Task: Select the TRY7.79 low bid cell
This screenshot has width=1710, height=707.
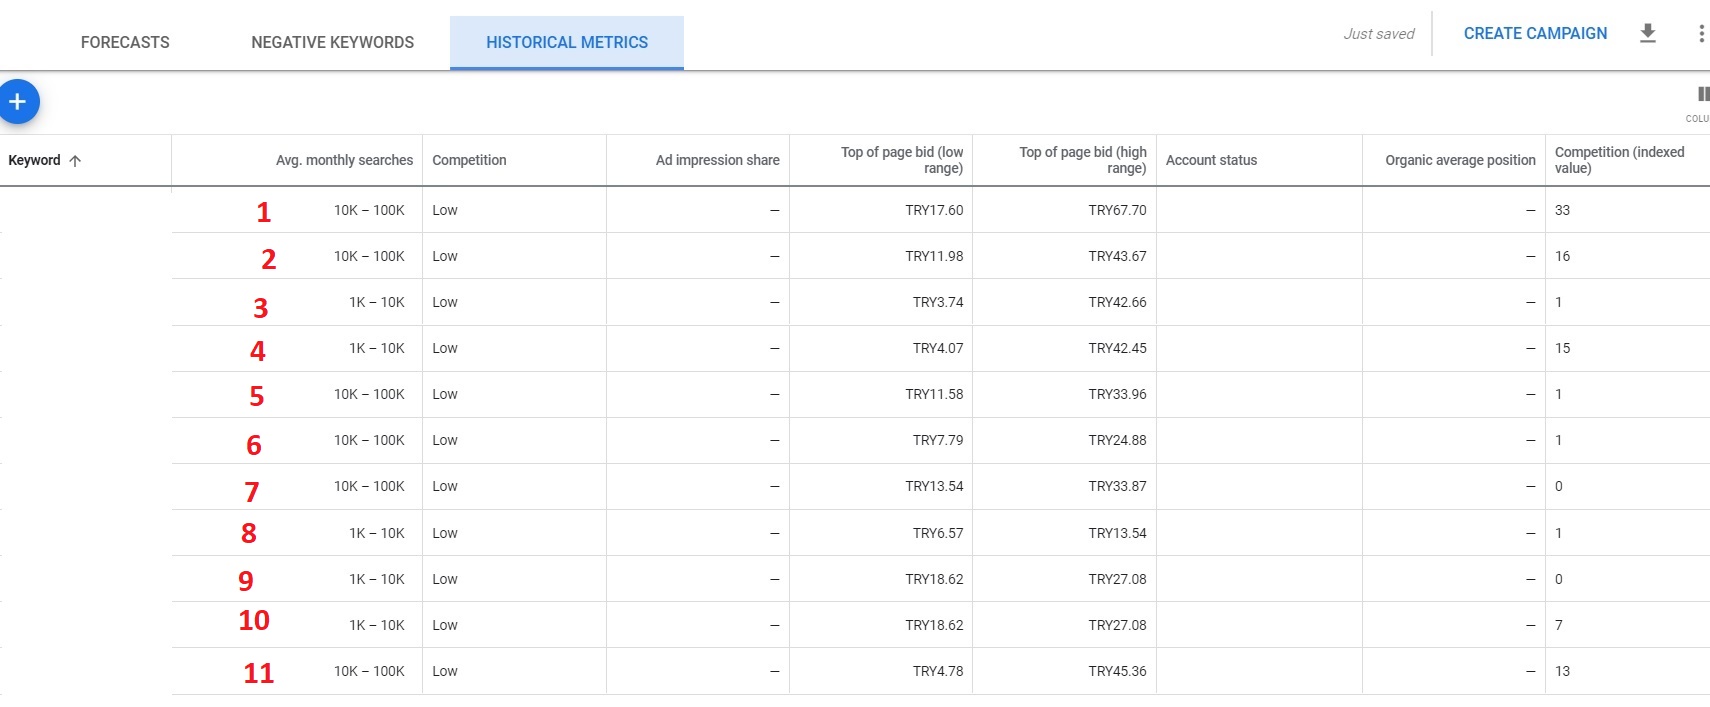Action: (938, 440)
